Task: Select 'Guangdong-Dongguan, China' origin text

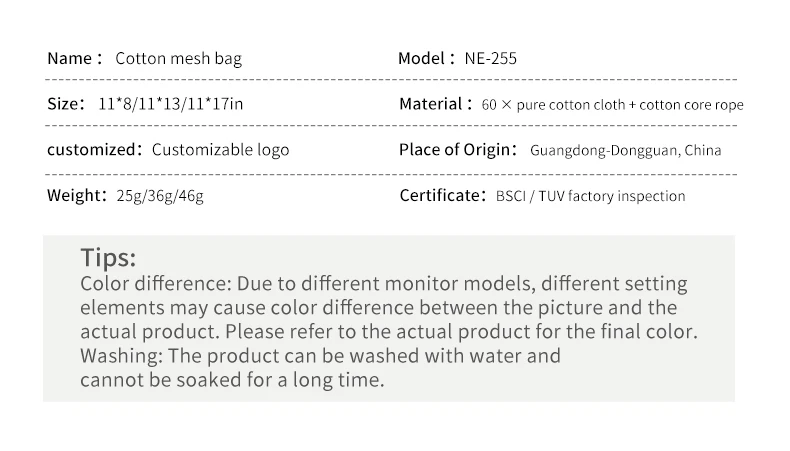Action: coord(625,151)
